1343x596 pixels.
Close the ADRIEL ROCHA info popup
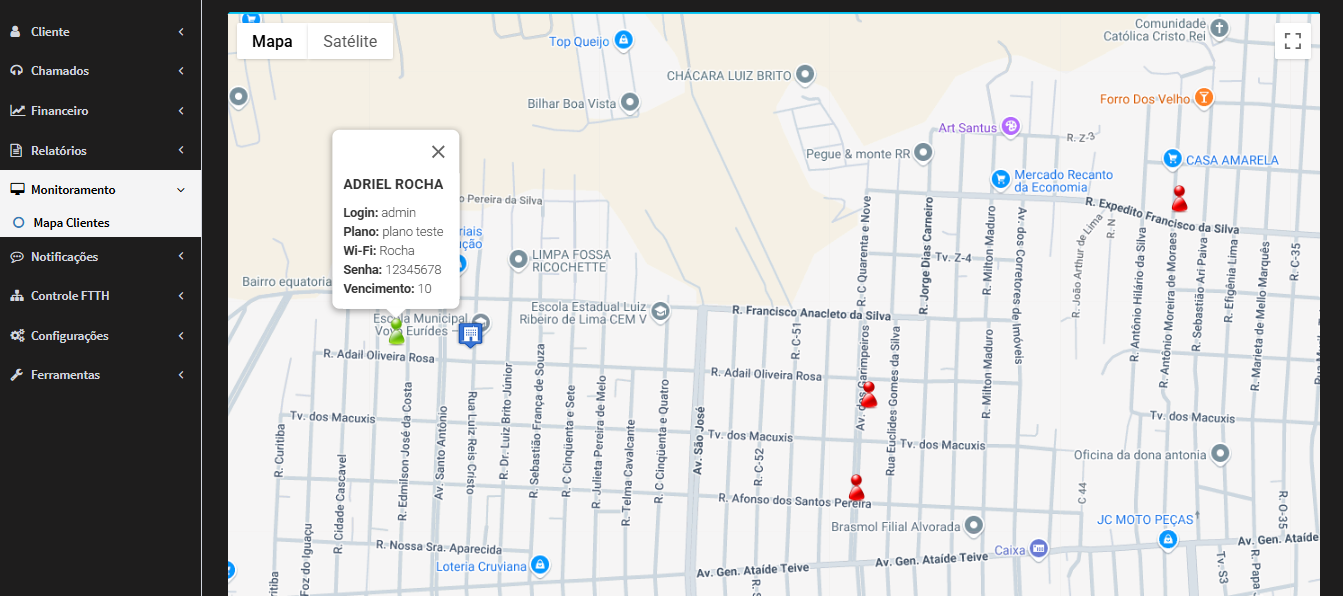coord(438,152)
